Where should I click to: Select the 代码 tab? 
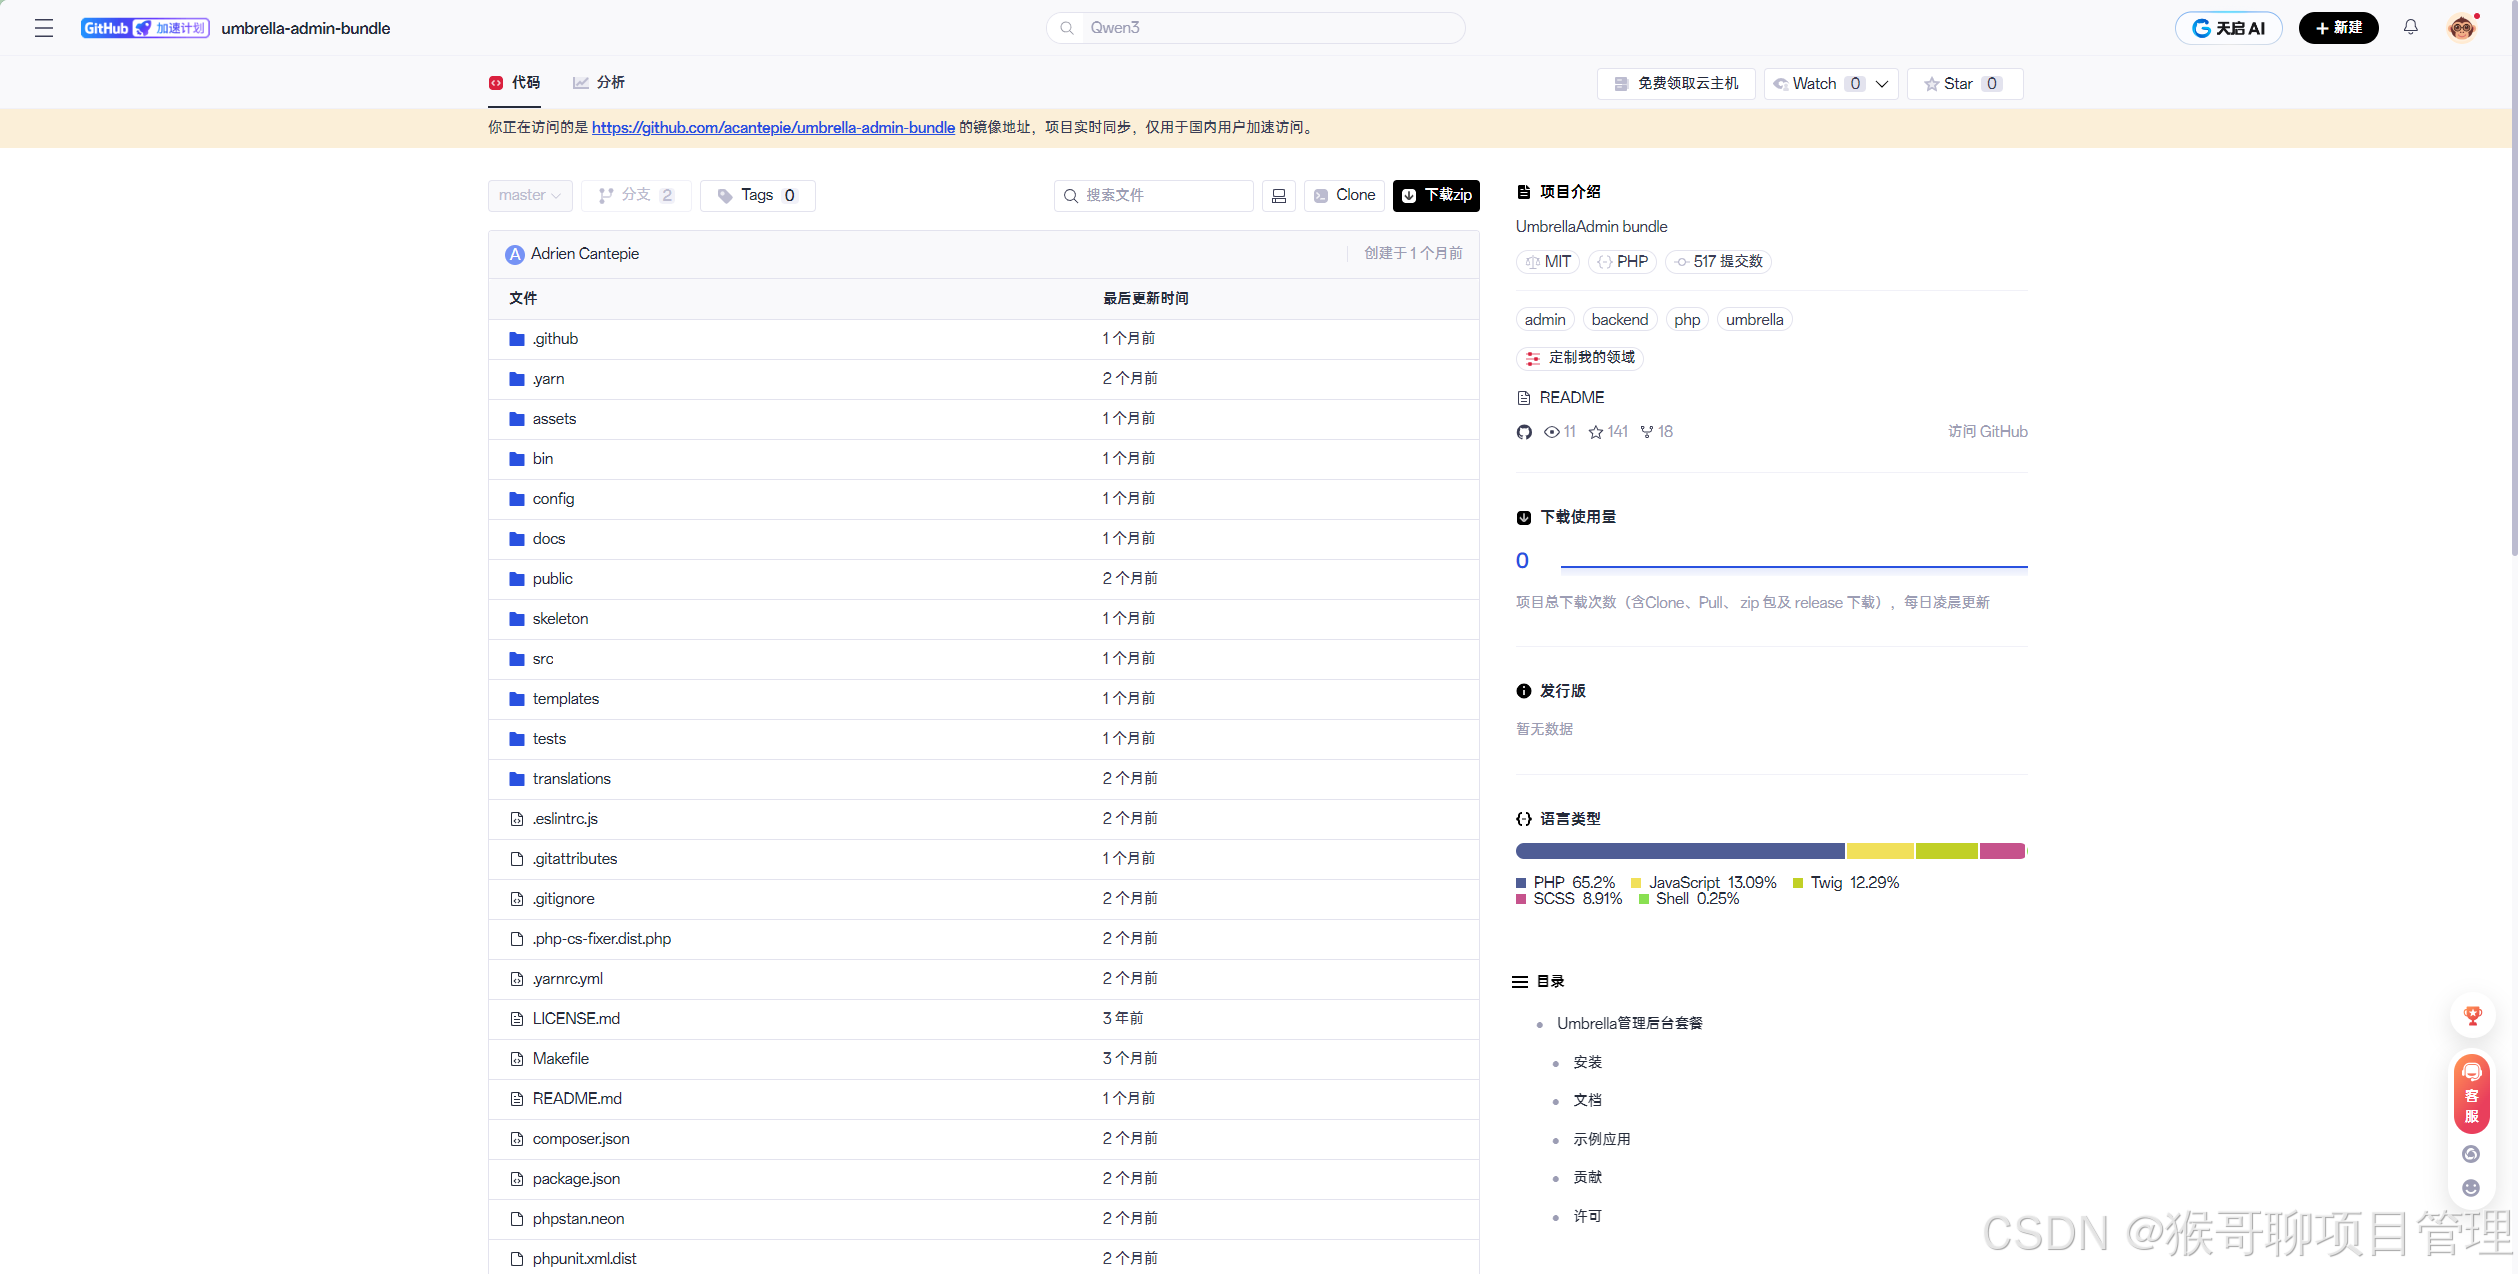(x=515, y=83)
